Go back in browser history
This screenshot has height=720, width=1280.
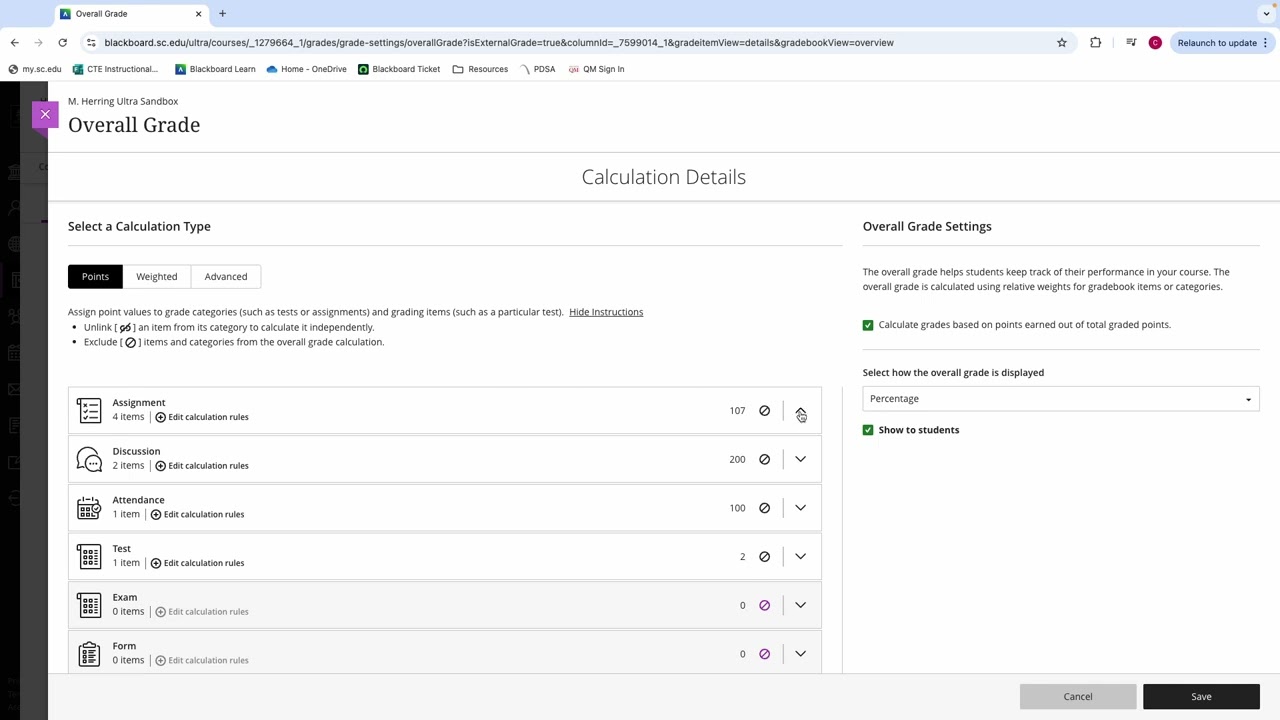click(x=14, y=43)
